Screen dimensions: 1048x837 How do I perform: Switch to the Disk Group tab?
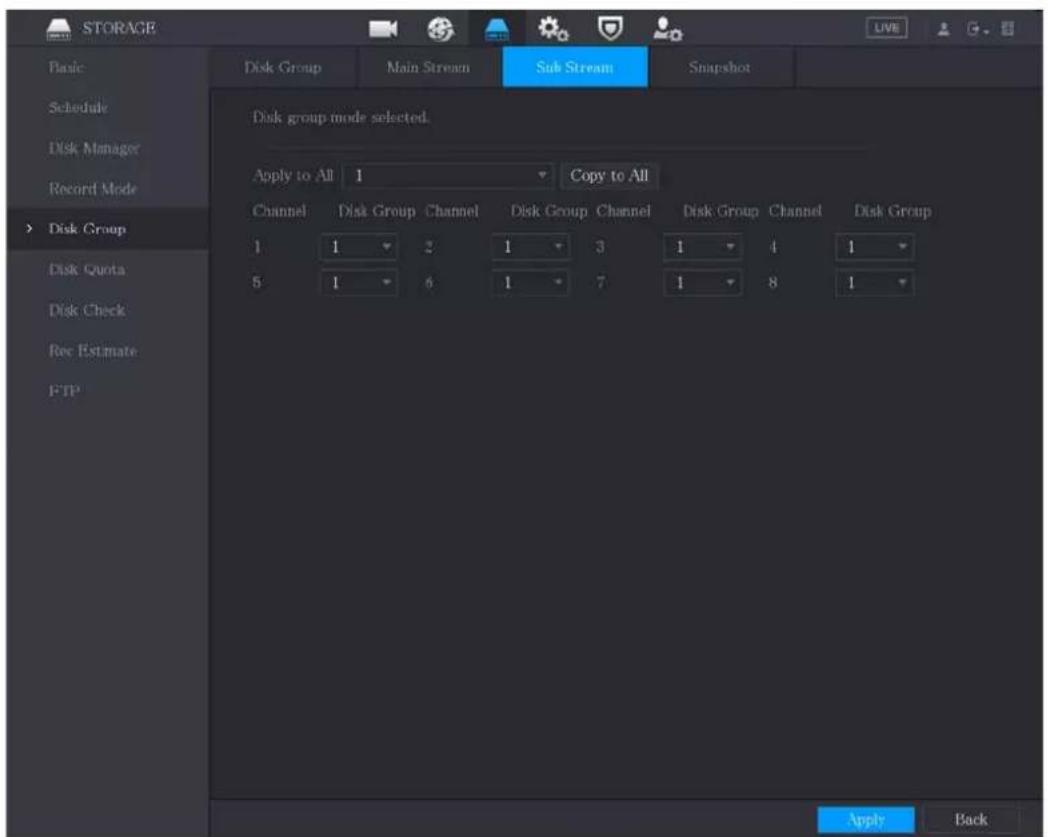click(283, 67)
